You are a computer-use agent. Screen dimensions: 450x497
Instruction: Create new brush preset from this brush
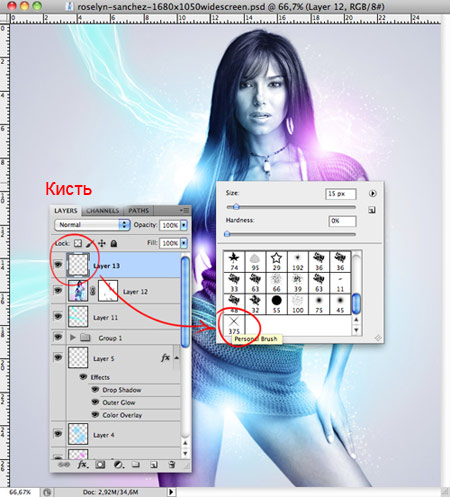click(x=372, y=210)
